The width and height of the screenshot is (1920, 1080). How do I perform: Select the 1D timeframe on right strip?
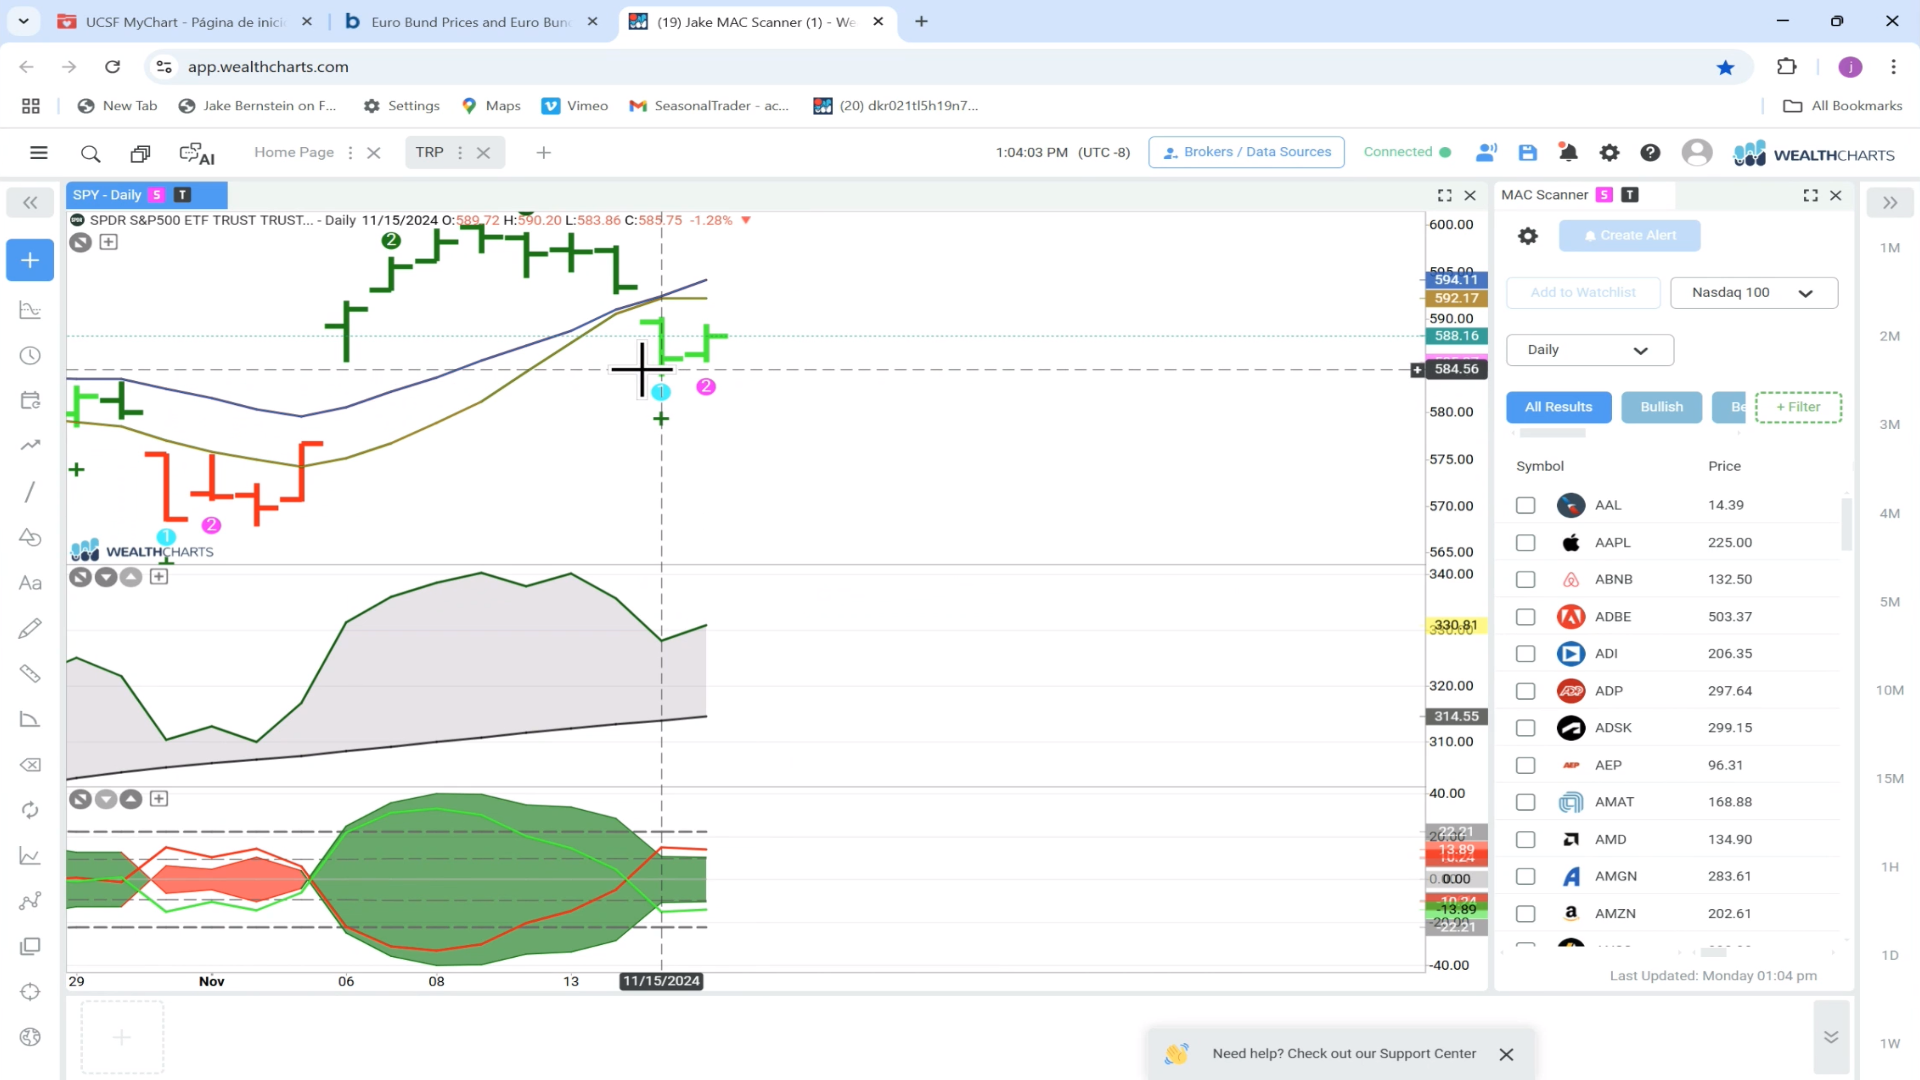coord(1889,956)
